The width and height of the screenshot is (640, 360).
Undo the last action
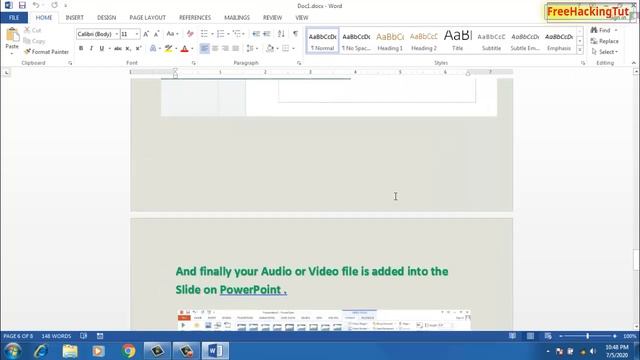pyautogui.click(x=36, y=5)
